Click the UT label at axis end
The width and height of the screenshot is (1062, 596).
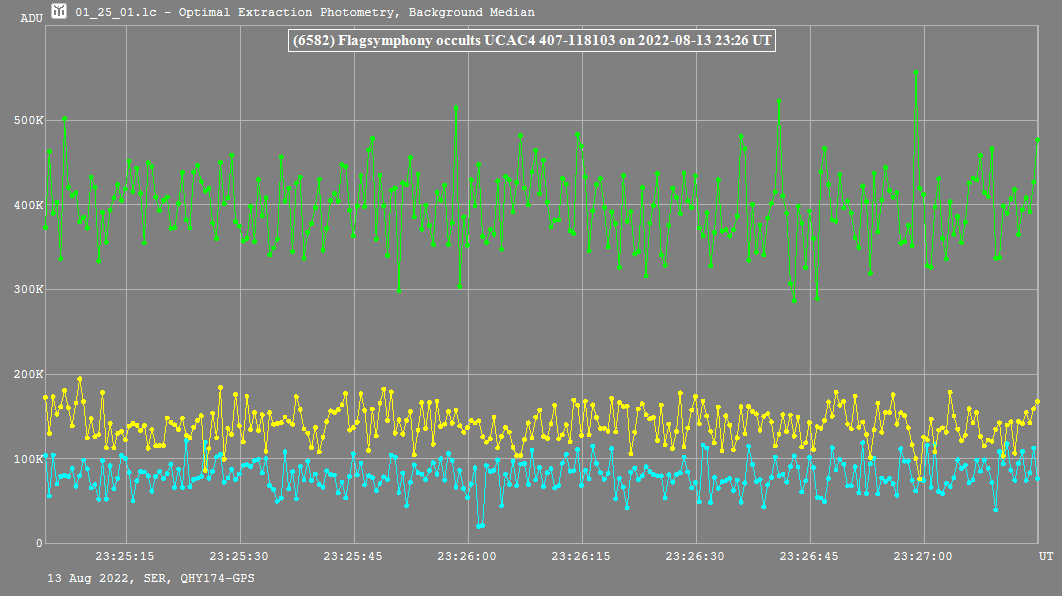pyautogui.click(x=1045, y=555)
